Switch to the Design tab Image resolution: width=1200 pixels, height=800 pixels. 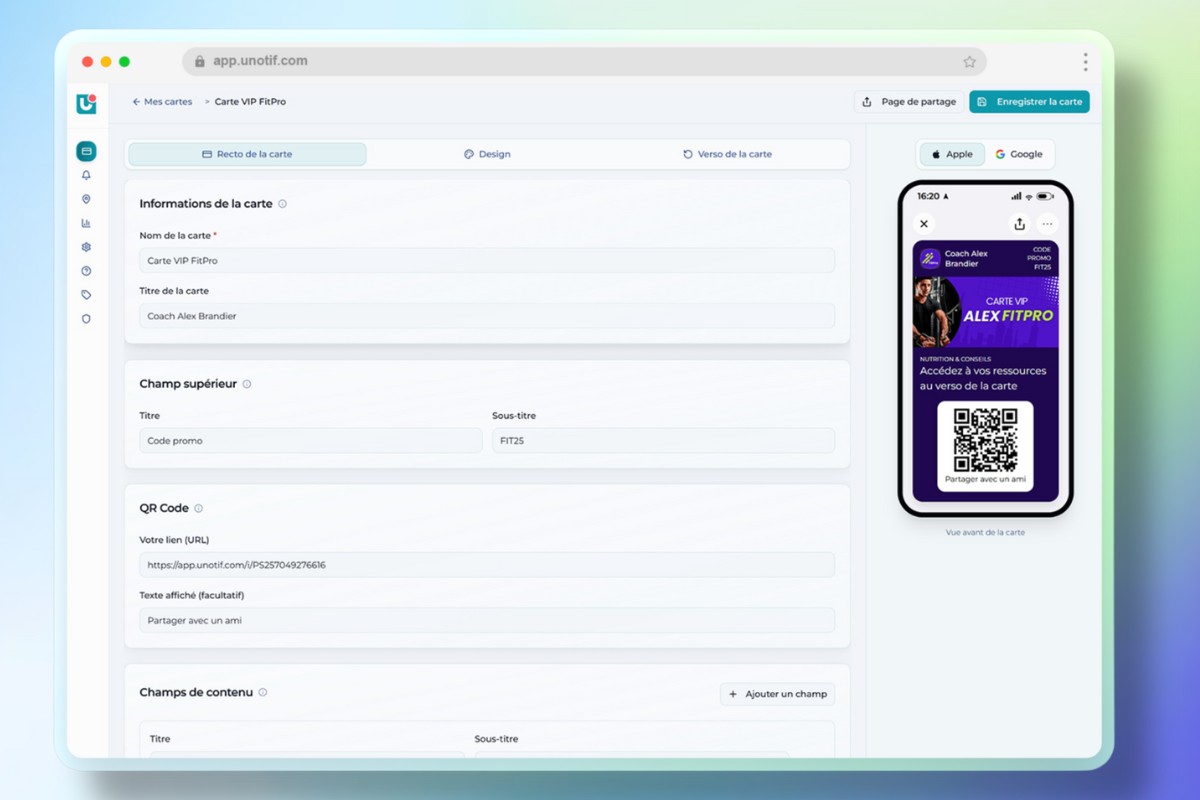tap(487, 154)
